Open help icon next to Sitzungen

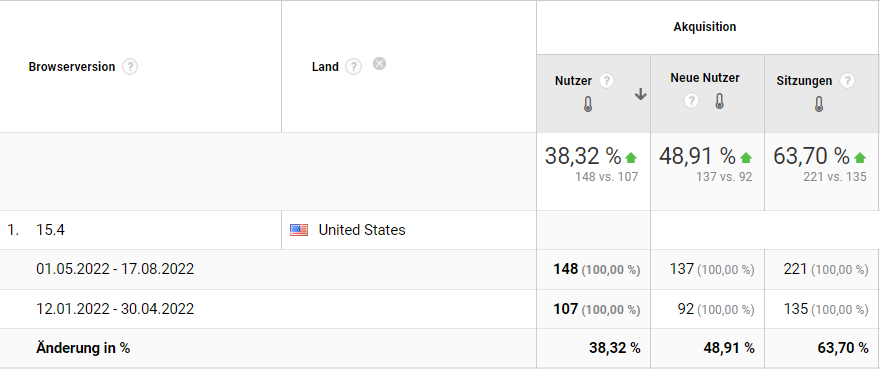coord(847,81)
